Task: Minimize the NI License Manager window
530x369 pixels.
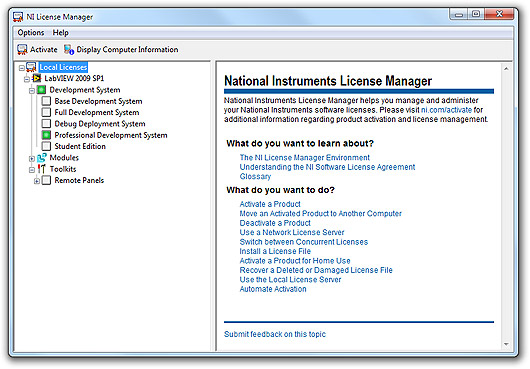Action: tap(459, 14)
